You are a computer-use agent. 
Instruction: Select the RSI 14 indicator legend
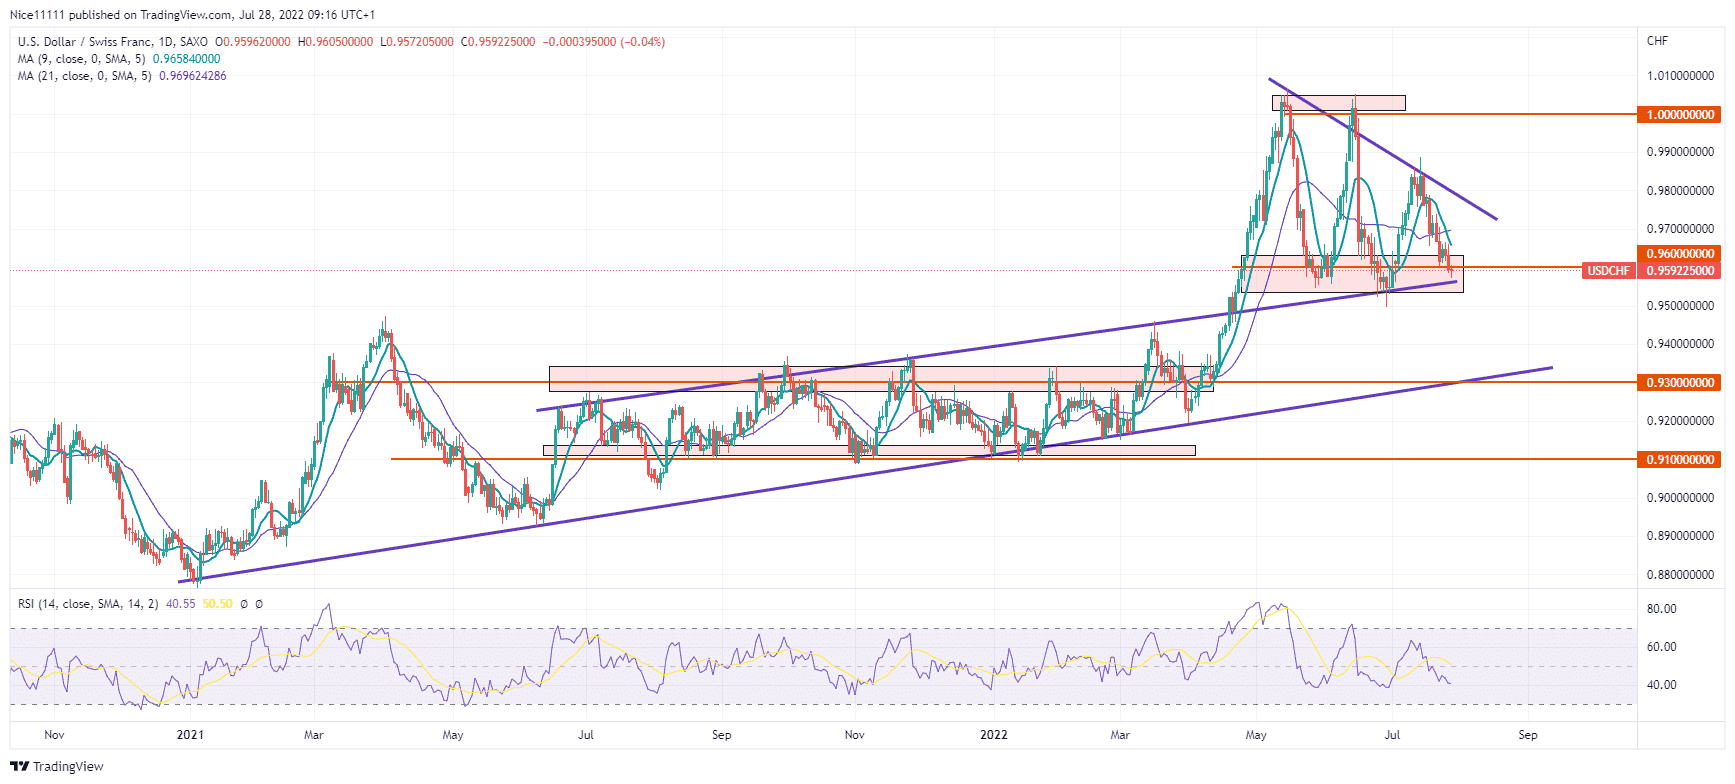click(88, 604)
